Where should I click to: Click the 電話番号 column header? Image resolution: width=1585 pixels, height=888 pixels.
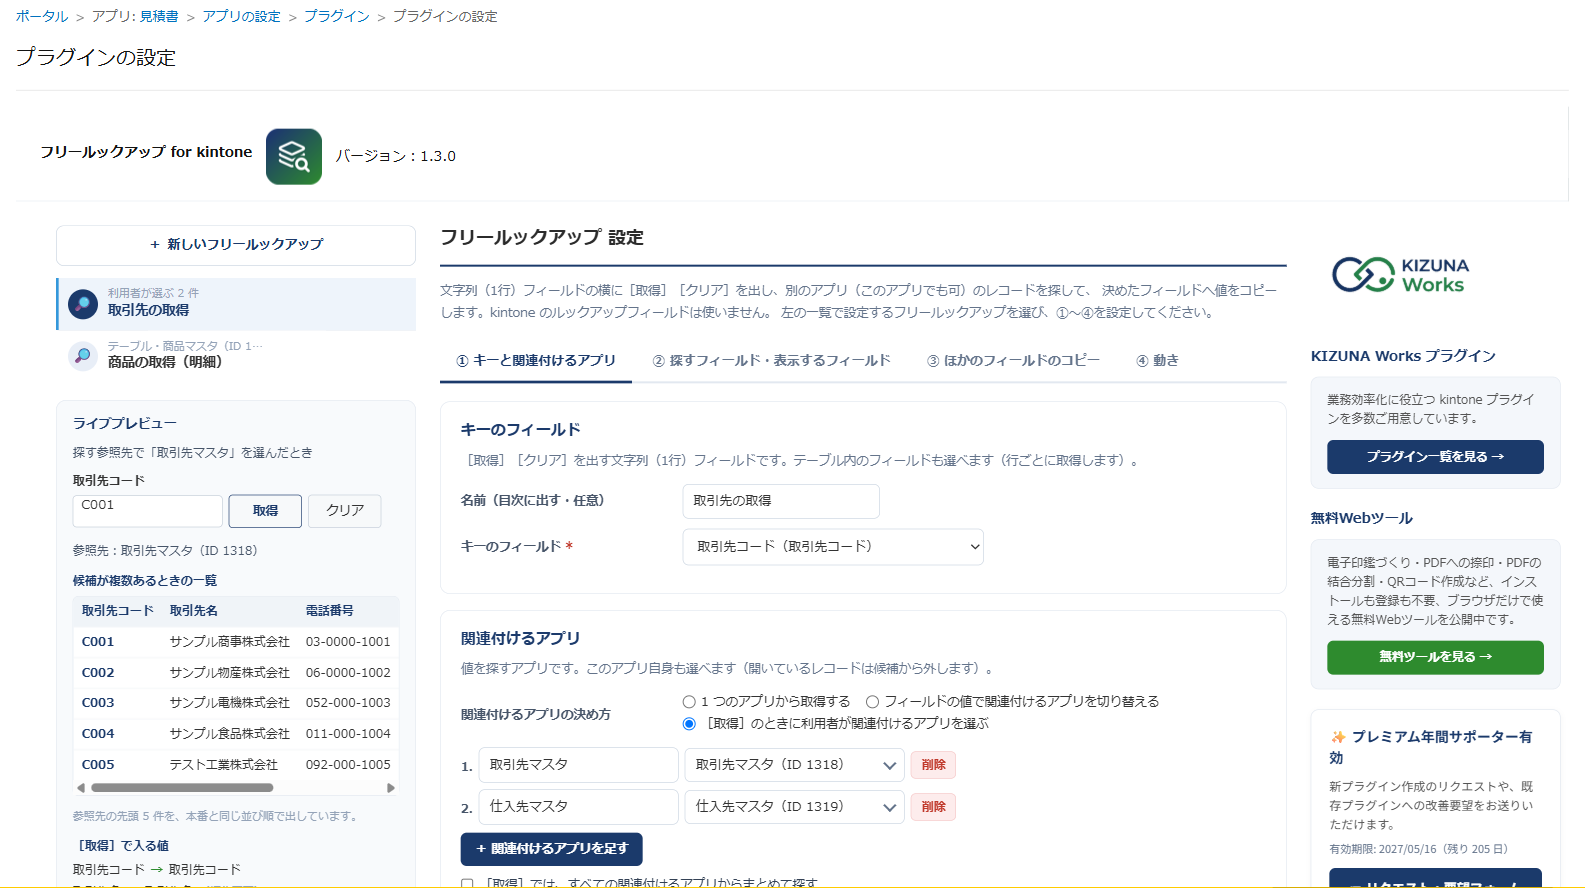click(329, 611)
